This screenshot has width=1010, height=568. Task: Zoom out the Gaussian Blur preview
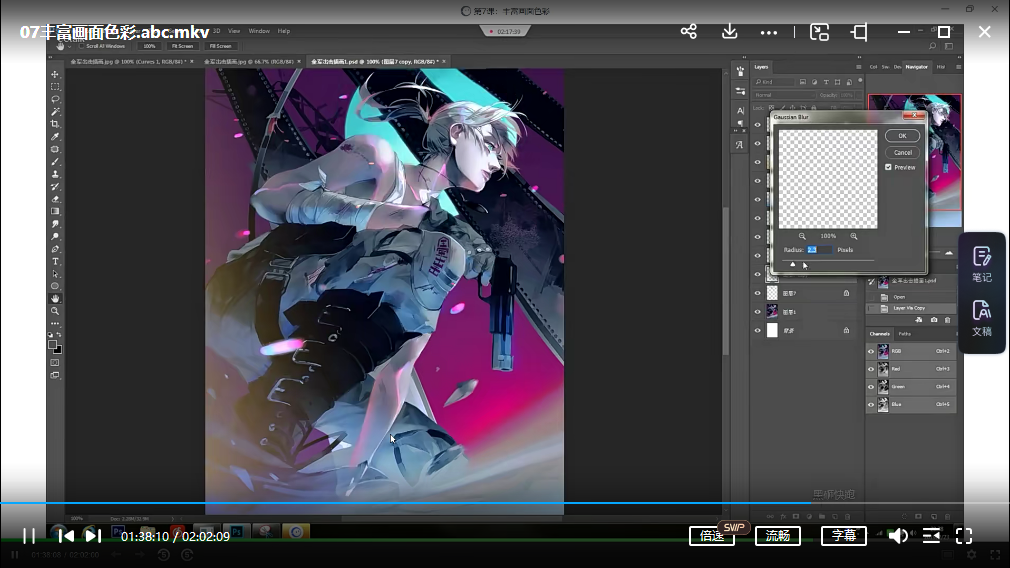[x=802, y=236]
